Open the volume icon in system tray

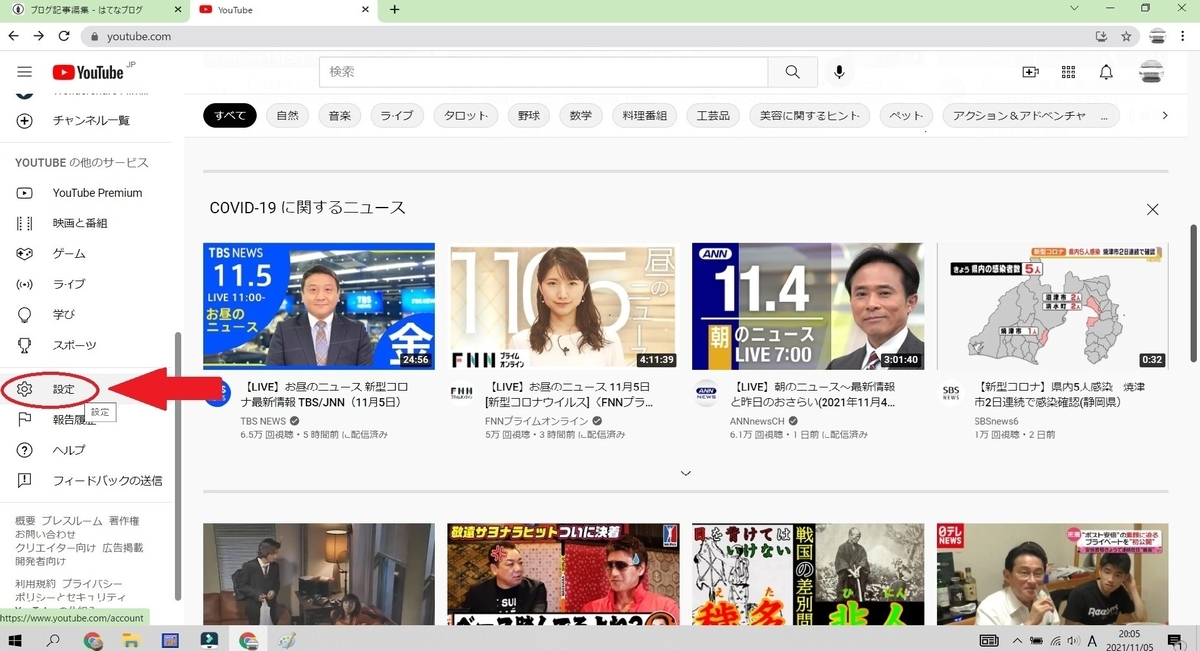1075,640
